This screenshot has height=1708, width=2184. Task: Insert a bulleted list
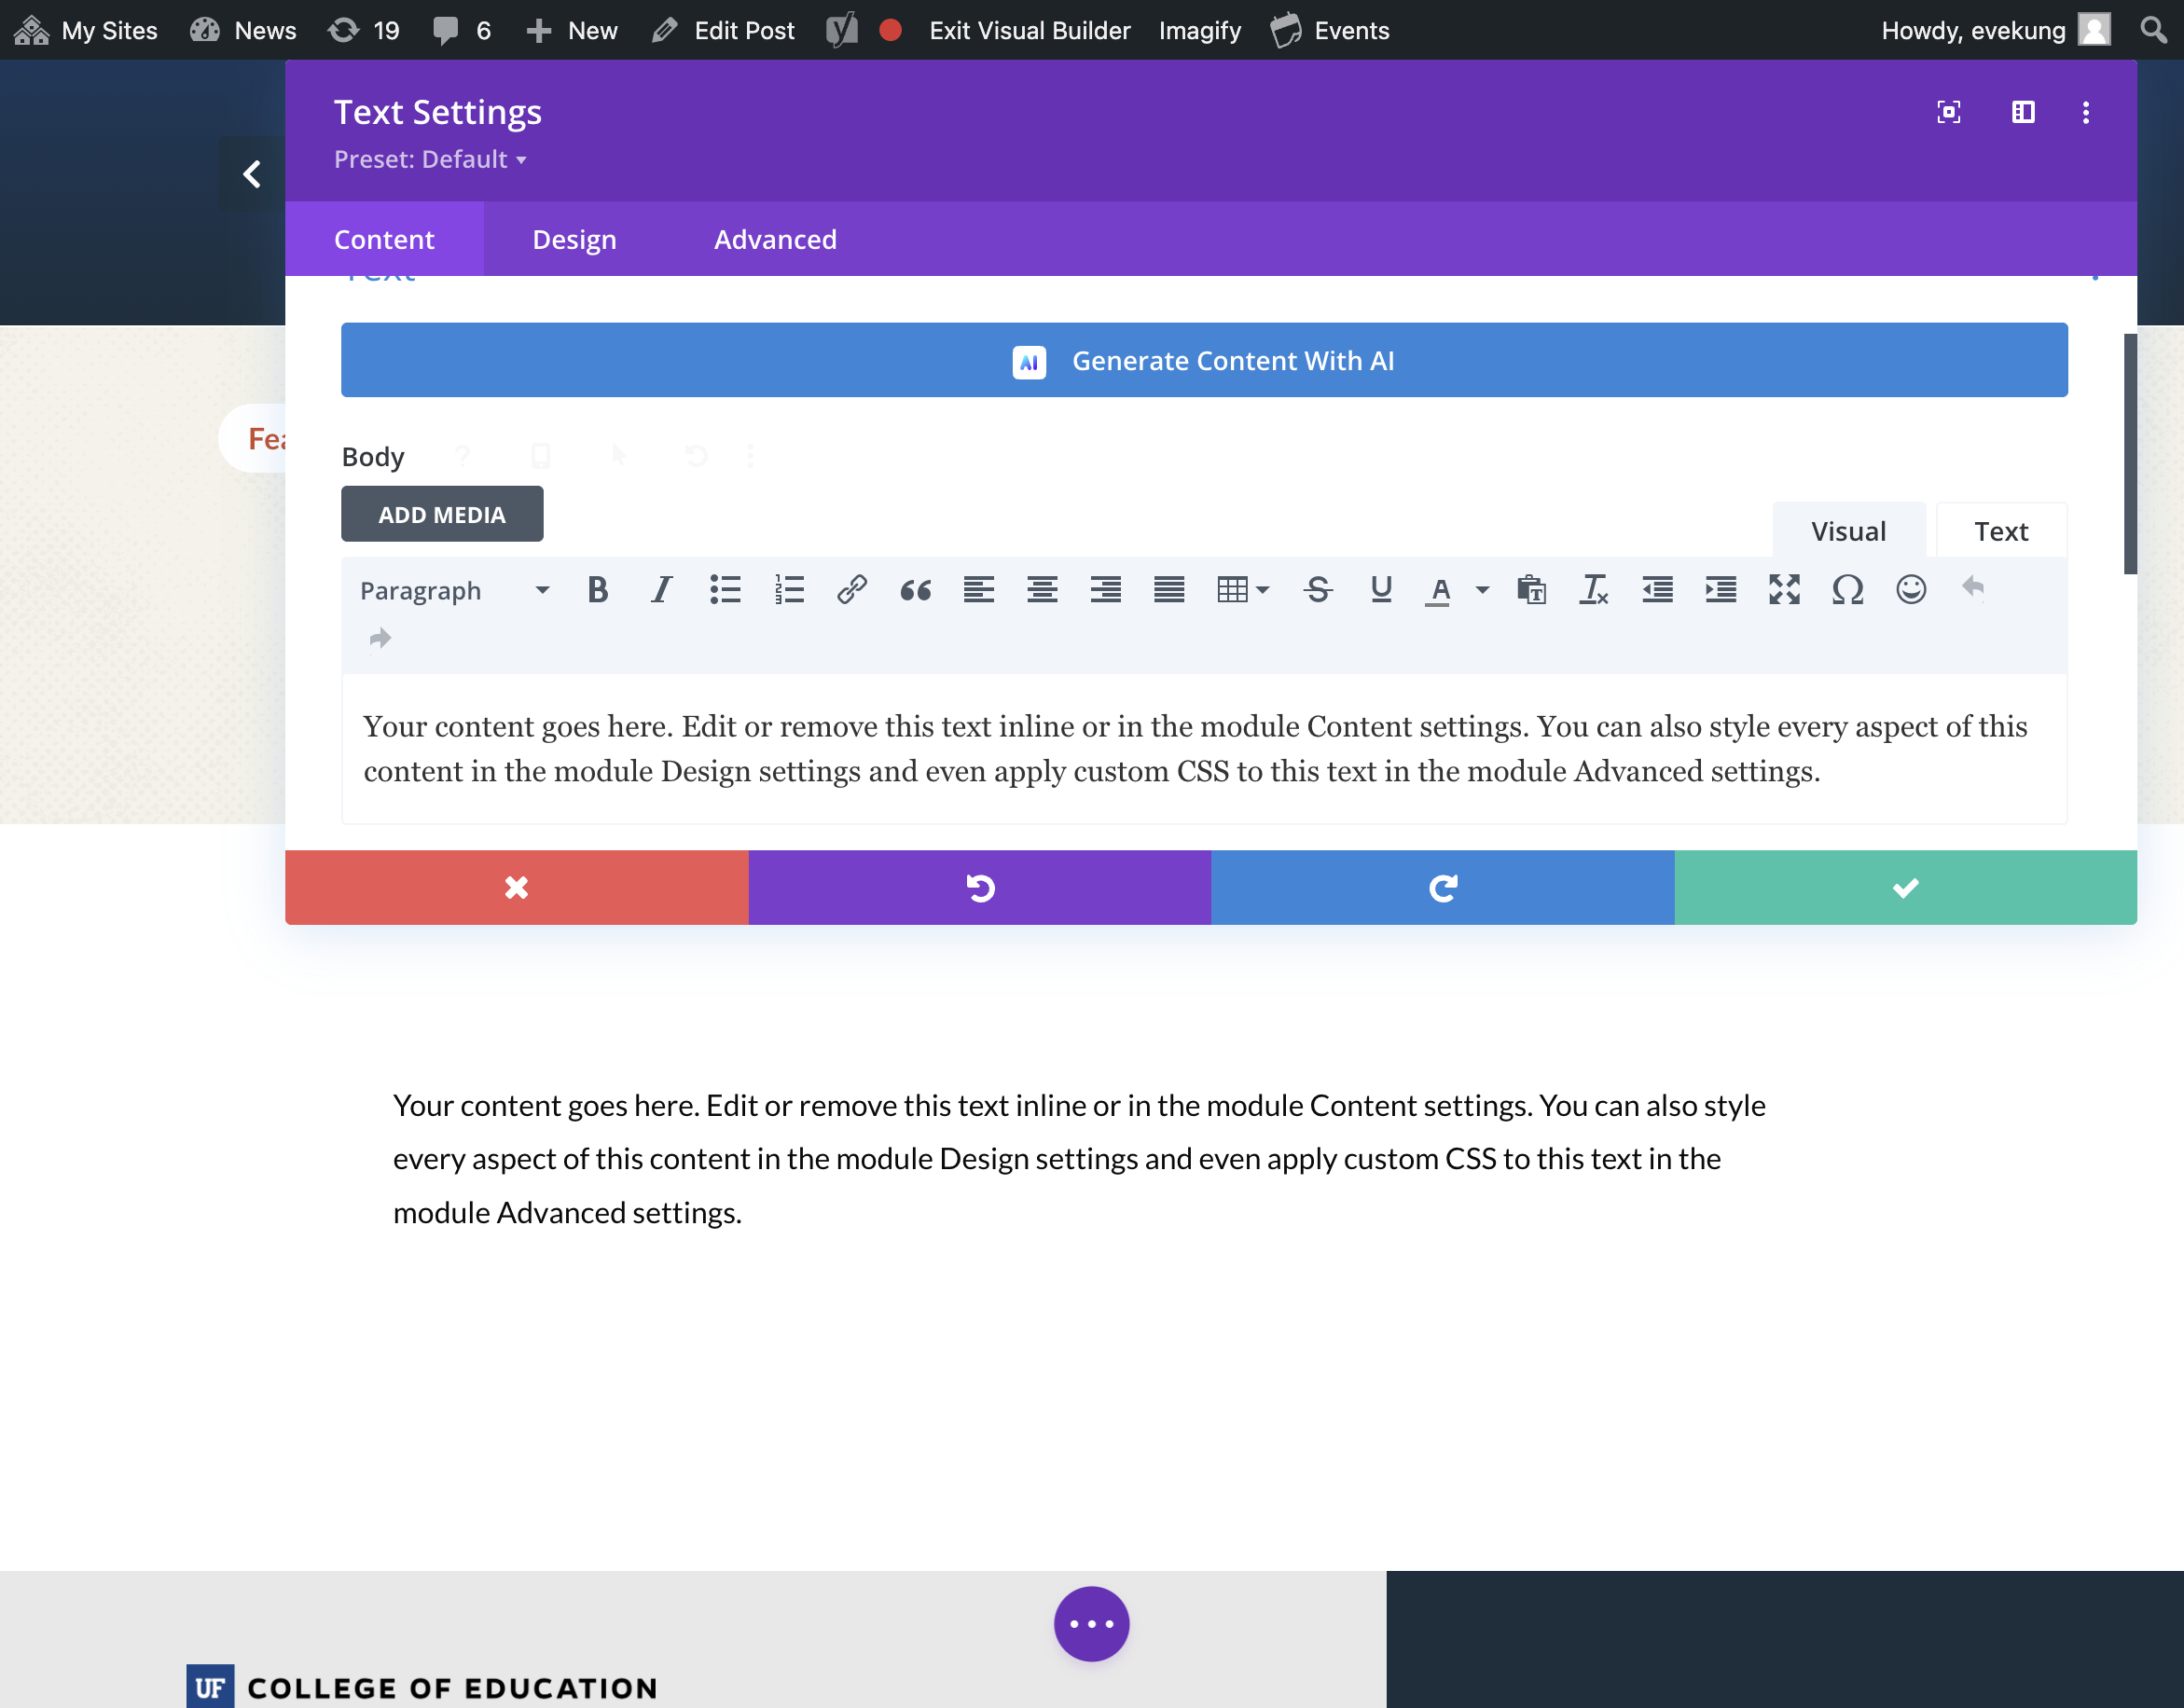click(725, 590)
